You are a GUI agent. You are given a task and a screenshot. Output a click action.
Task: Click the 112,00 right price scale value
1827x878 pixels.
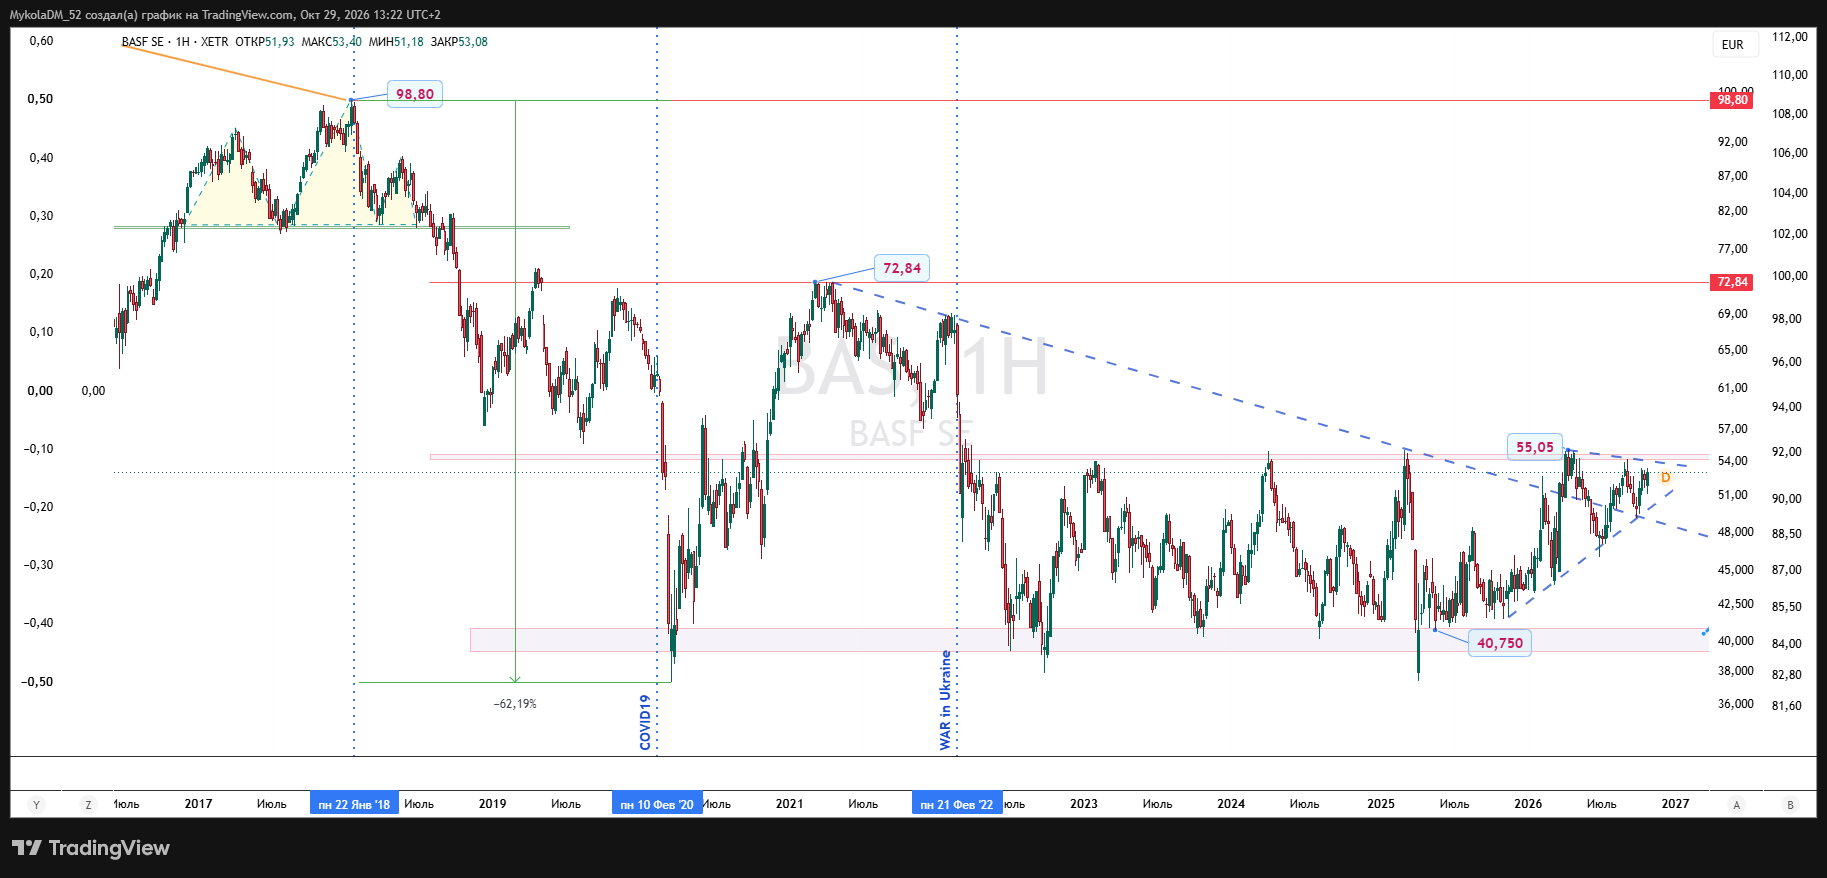tap(1790, 37)
